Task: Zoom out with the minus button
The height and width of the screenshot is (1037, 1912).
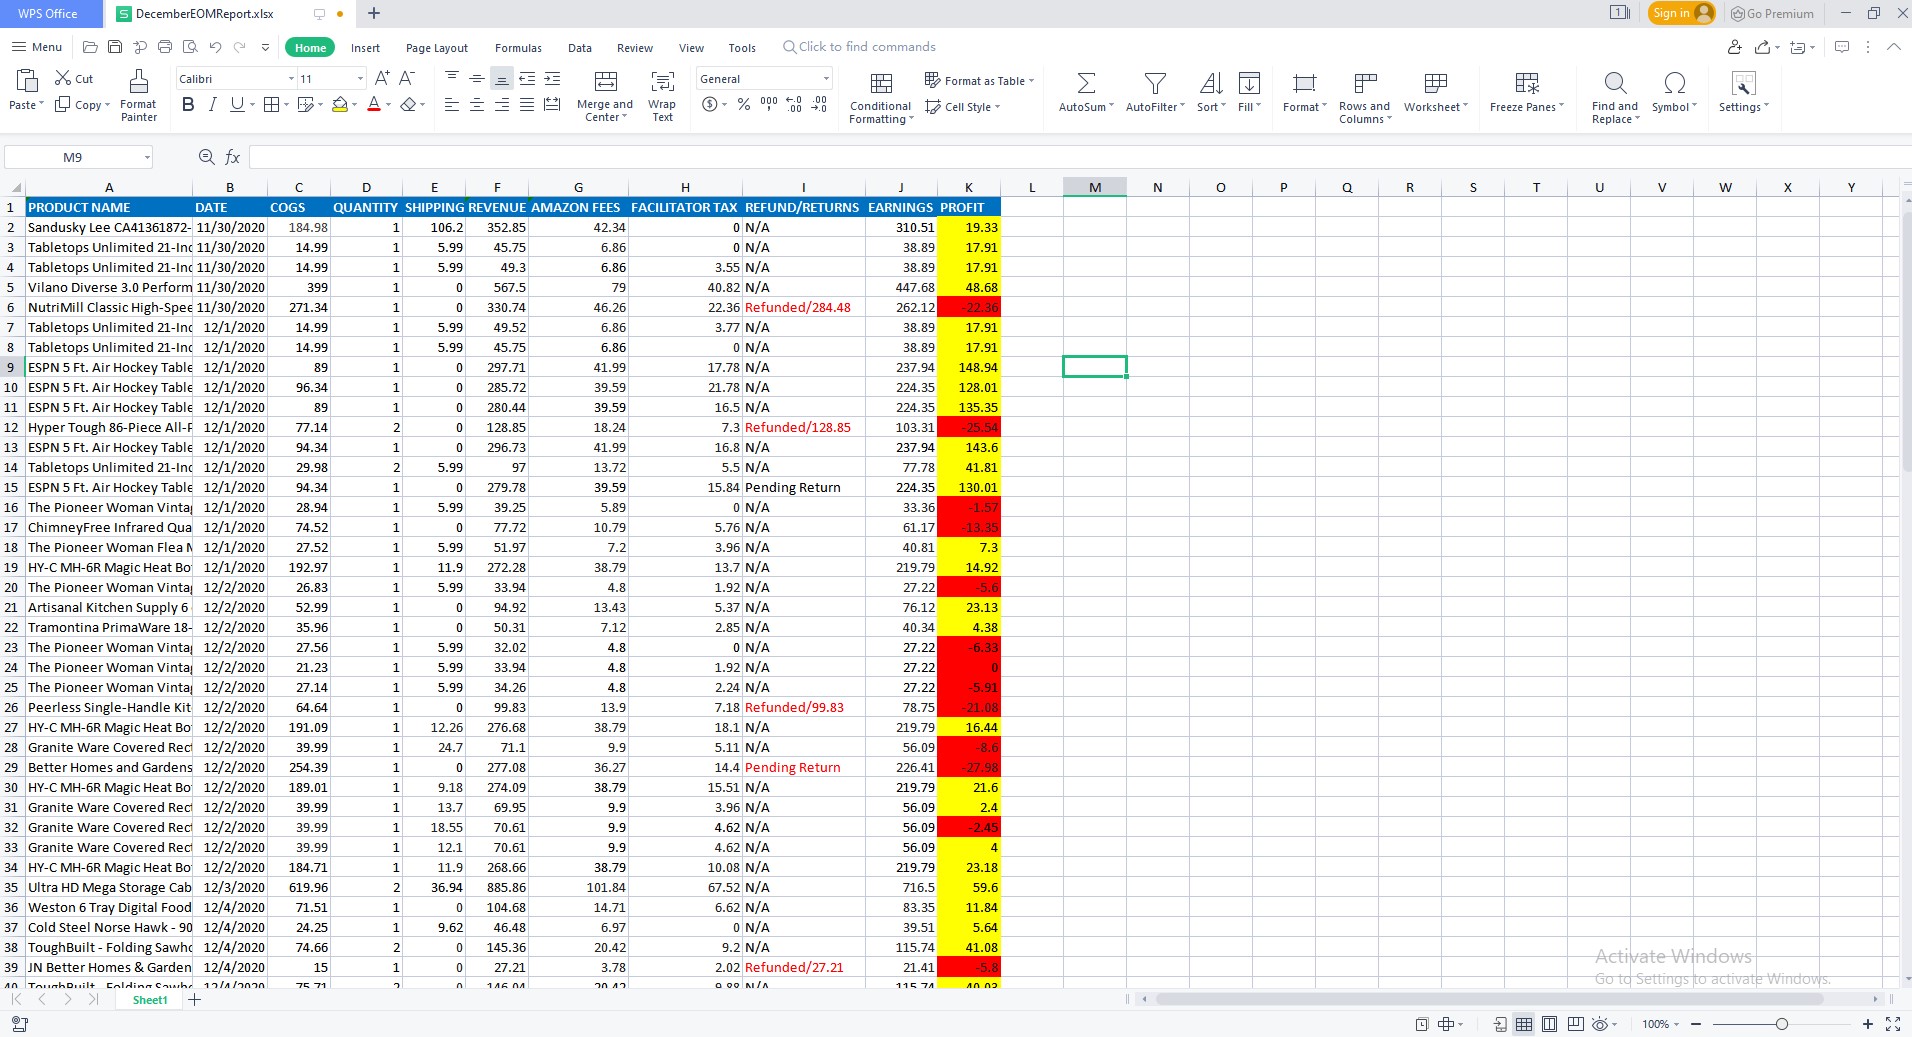Action: 1696,1024
